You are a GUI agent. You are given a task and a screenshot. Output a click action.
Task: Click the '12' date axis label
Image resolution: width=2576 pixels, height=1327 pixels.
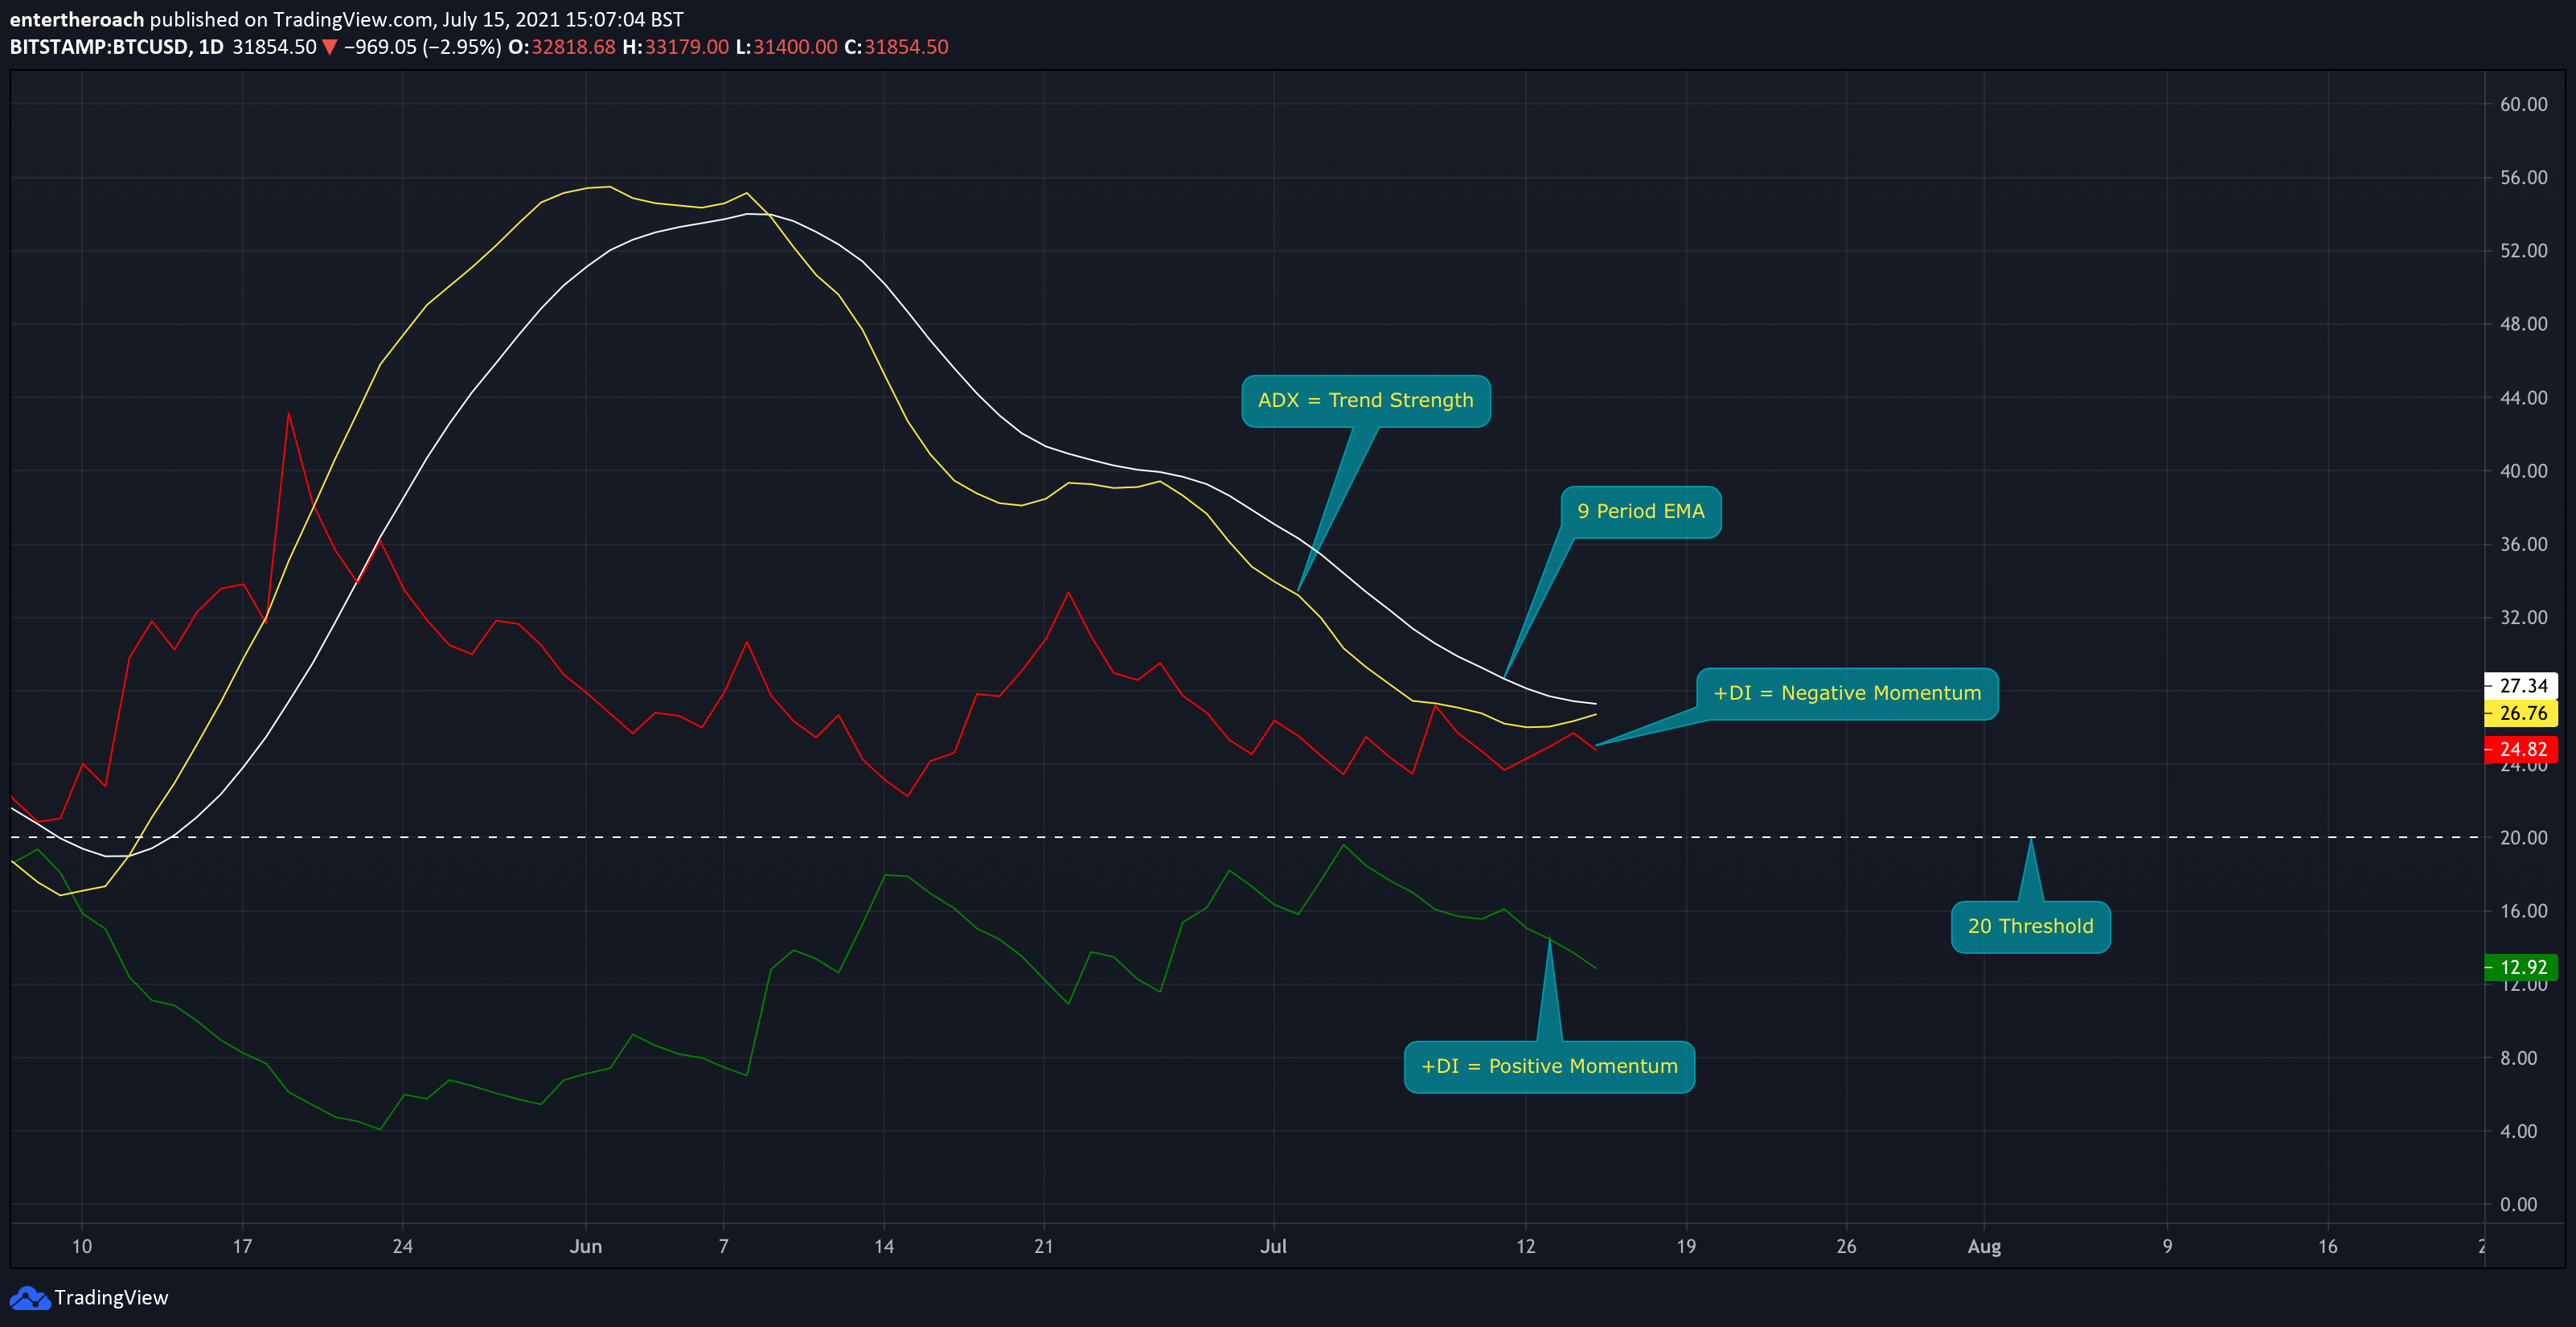[x=1525, y=1247]
